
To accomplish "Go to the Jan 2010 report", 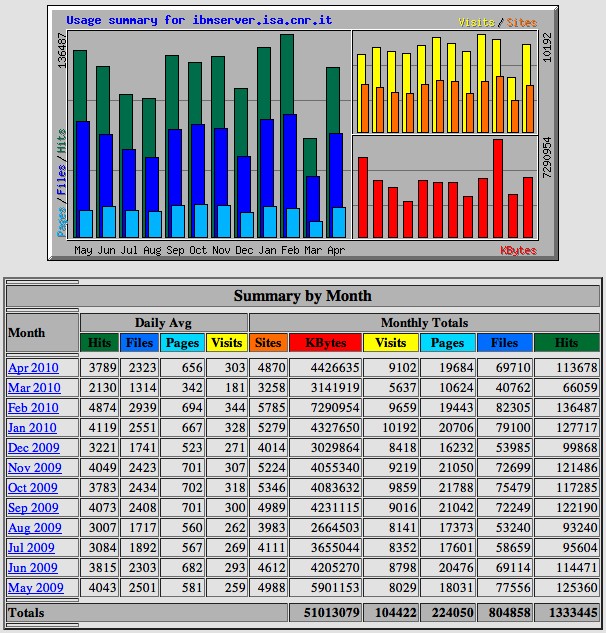I will coord(33,428).
